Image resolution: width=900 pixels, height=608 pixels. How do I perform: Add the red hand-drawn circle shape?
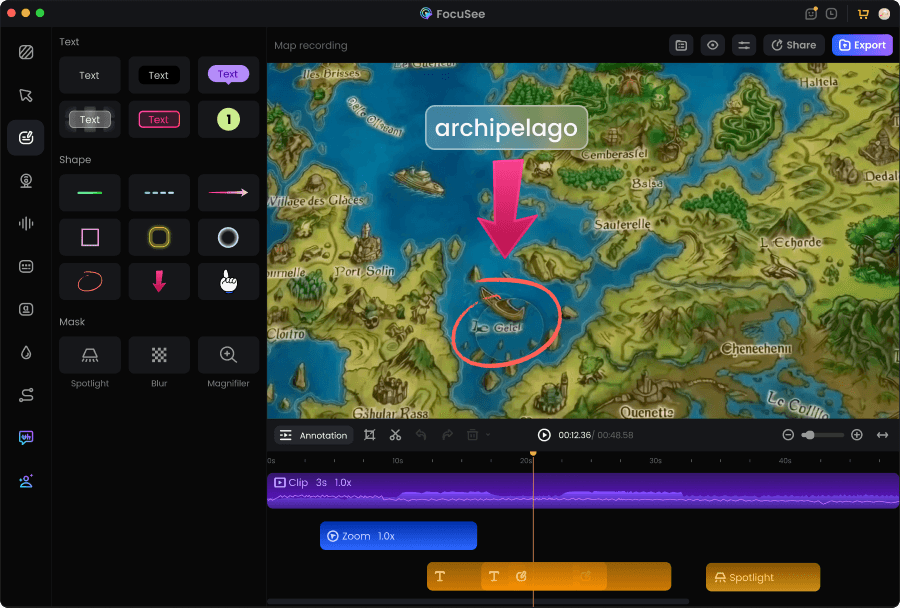90,281
